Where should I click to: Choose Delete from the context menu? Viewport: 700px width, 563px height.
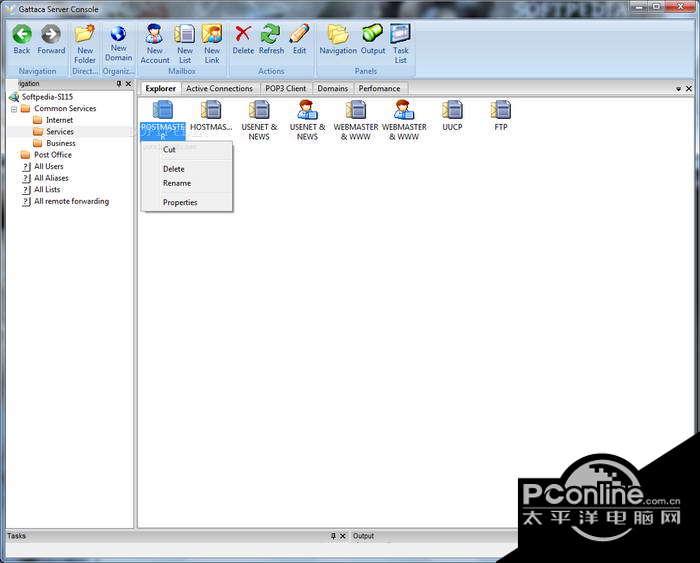click(x=187, y=169)
